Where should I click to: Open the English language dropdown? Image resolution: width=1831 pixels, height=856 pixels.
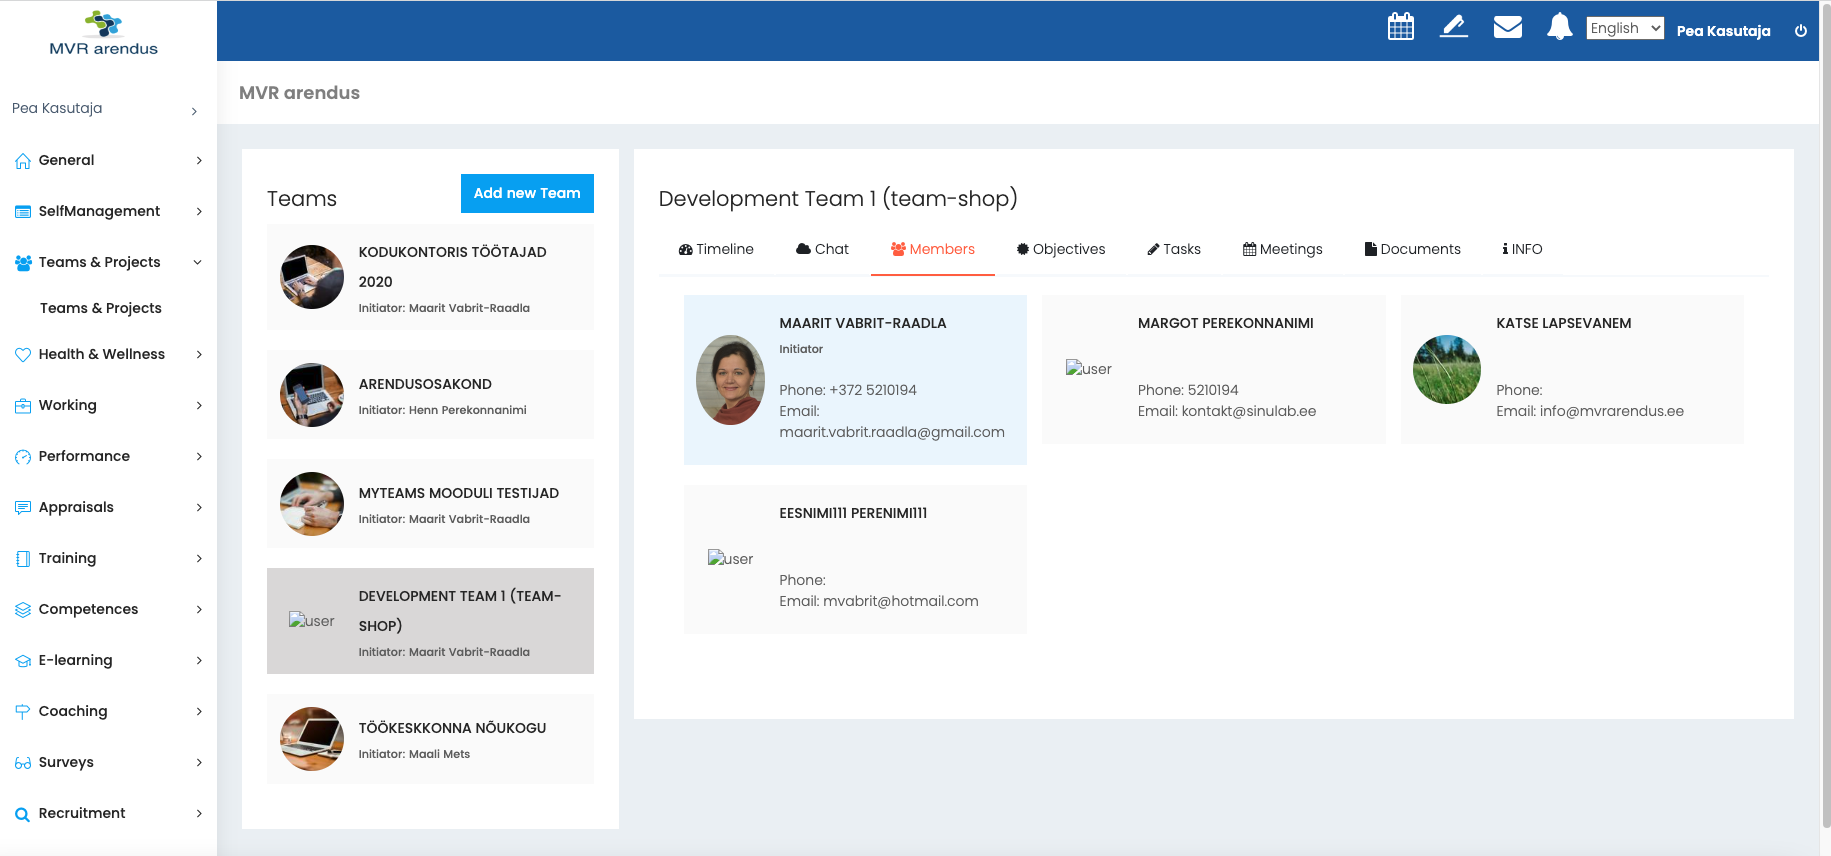point(1625,28)
